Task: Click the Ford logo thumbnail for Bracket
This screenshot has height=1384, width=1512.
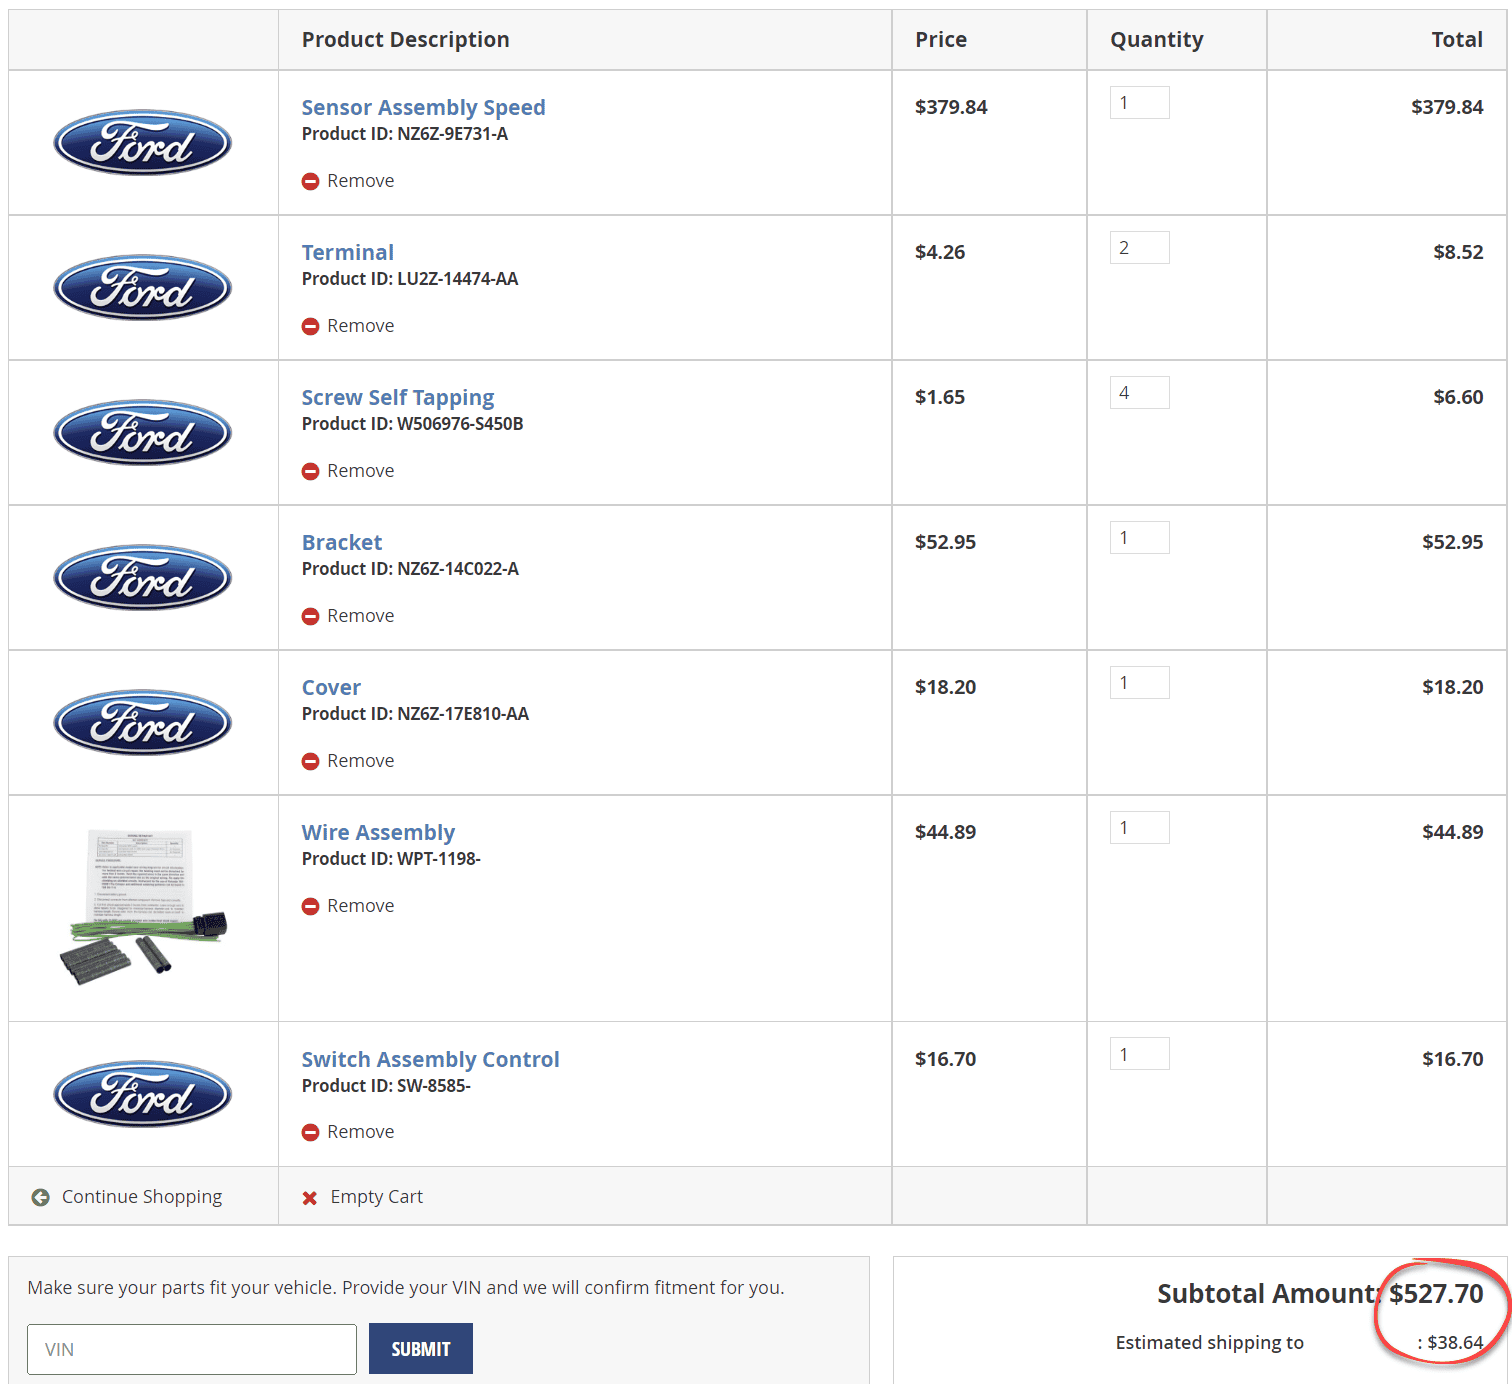Action: point(143,577)
